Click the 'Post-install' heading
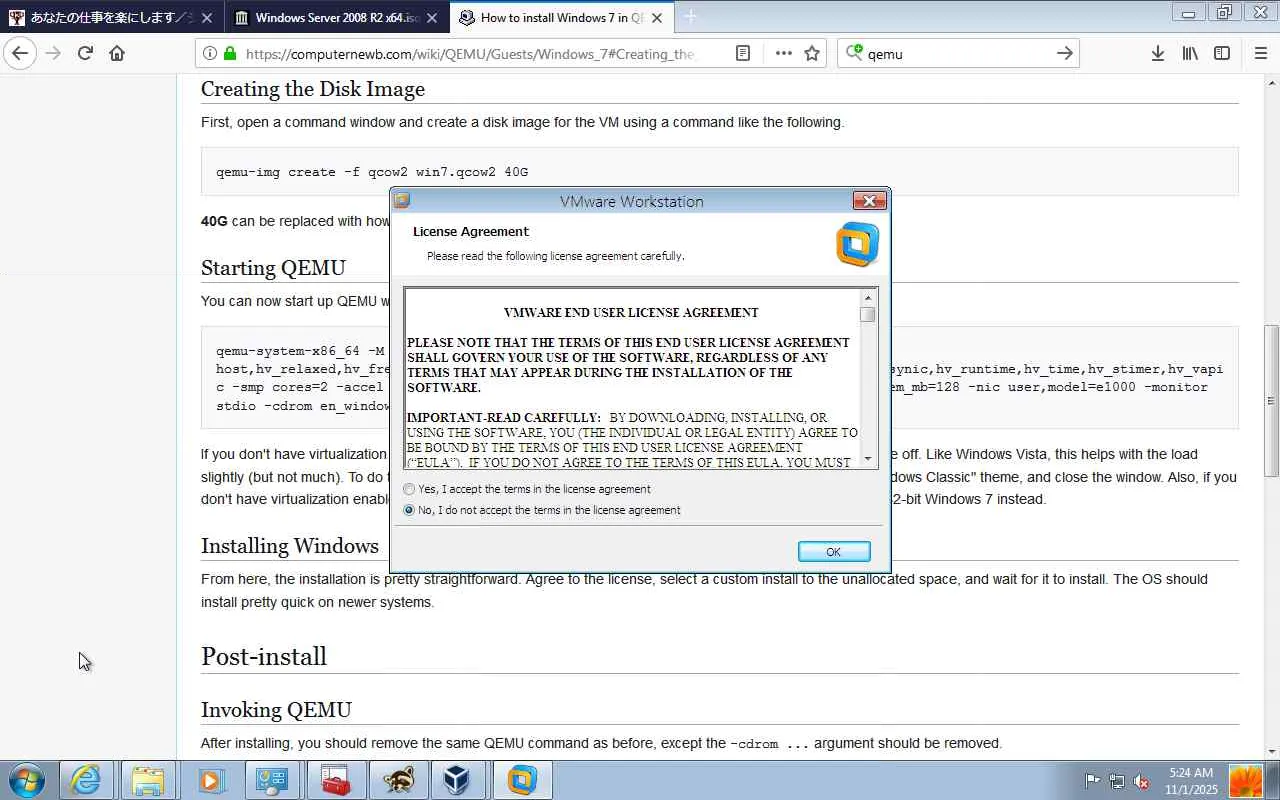Viewport: 1280px width, 800px height. [264, 656]
